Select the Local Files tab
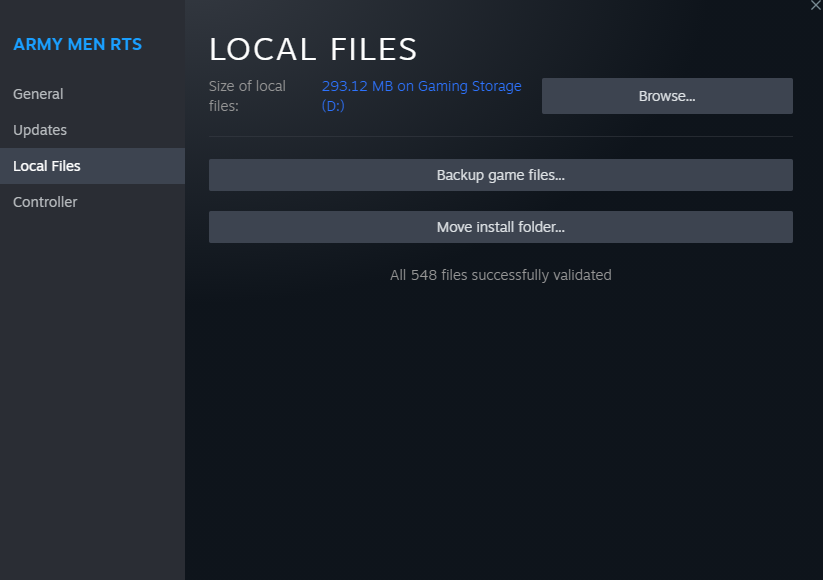Image resolution: width=823 pixels, height=580 pixels. click(x=47, y=166)
